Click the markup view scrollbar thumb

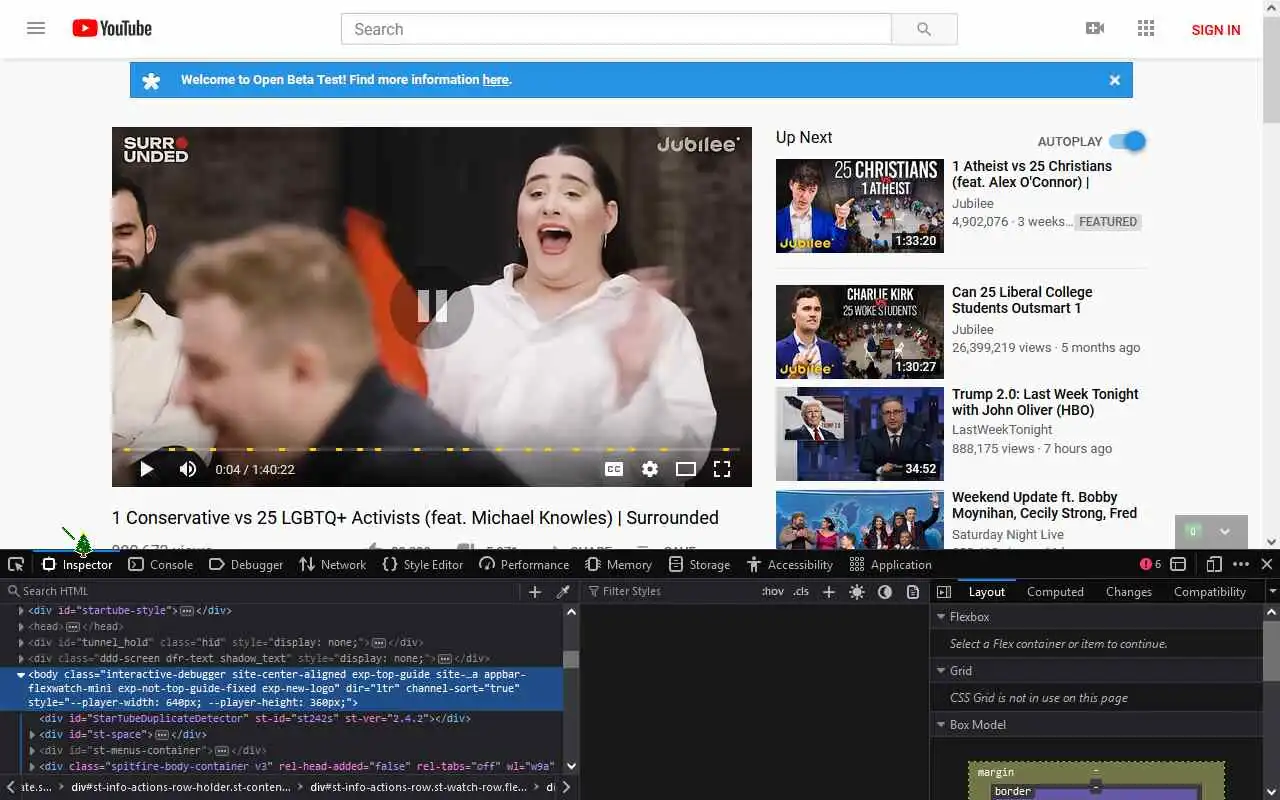click(571, 659)
